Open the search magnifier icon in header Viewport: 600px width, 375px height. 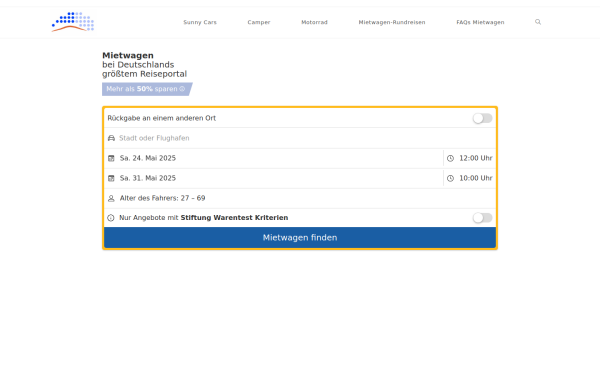pos(538,22)
